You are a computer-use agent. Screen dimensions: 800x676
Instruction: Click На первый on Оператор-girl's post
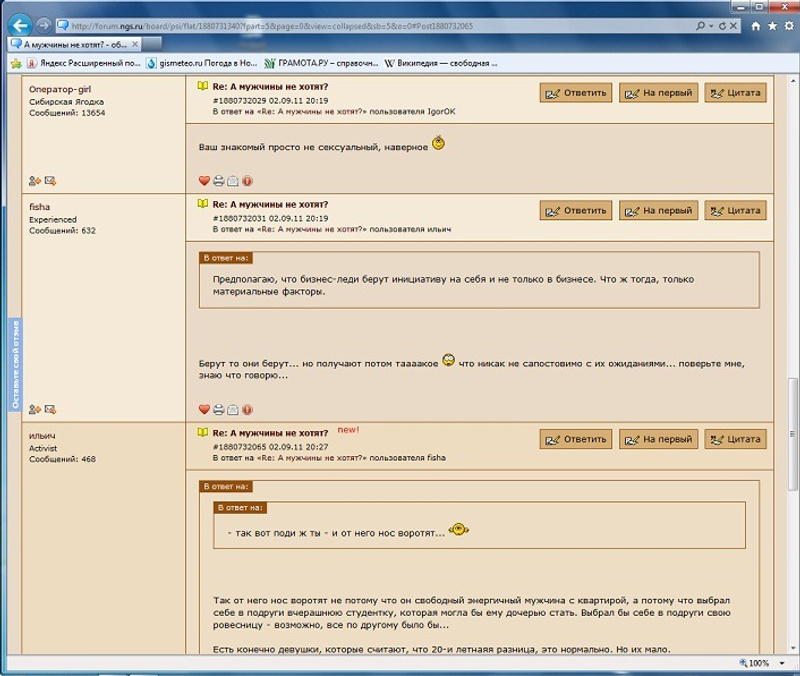click(x=658, y=93)
